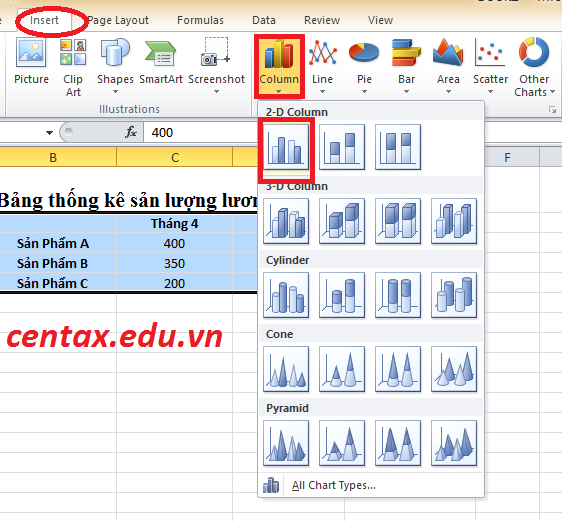Pick the 3-D Cylinder chart
The height and width of the screenshot is (521, 562).
pos(454,295)
